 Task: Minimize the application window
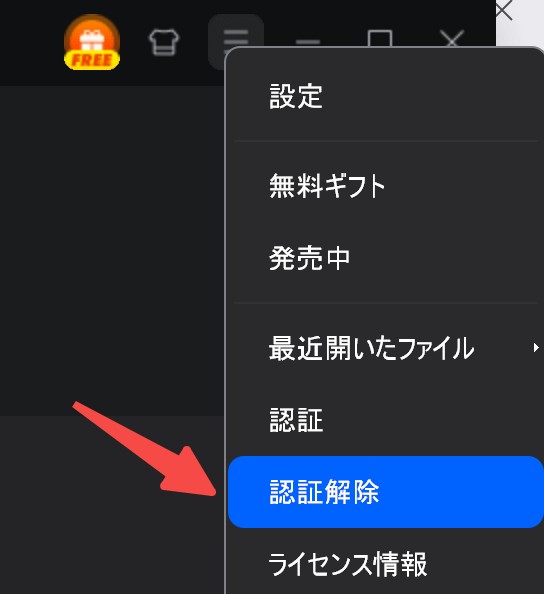point(308,42)
